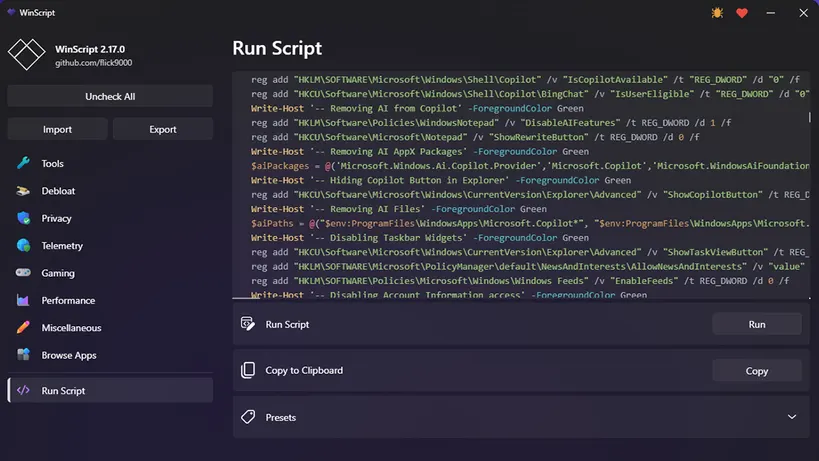
Task: Click the 'Removing AI AppX Packages' line
Action: (x=419, y=151)
